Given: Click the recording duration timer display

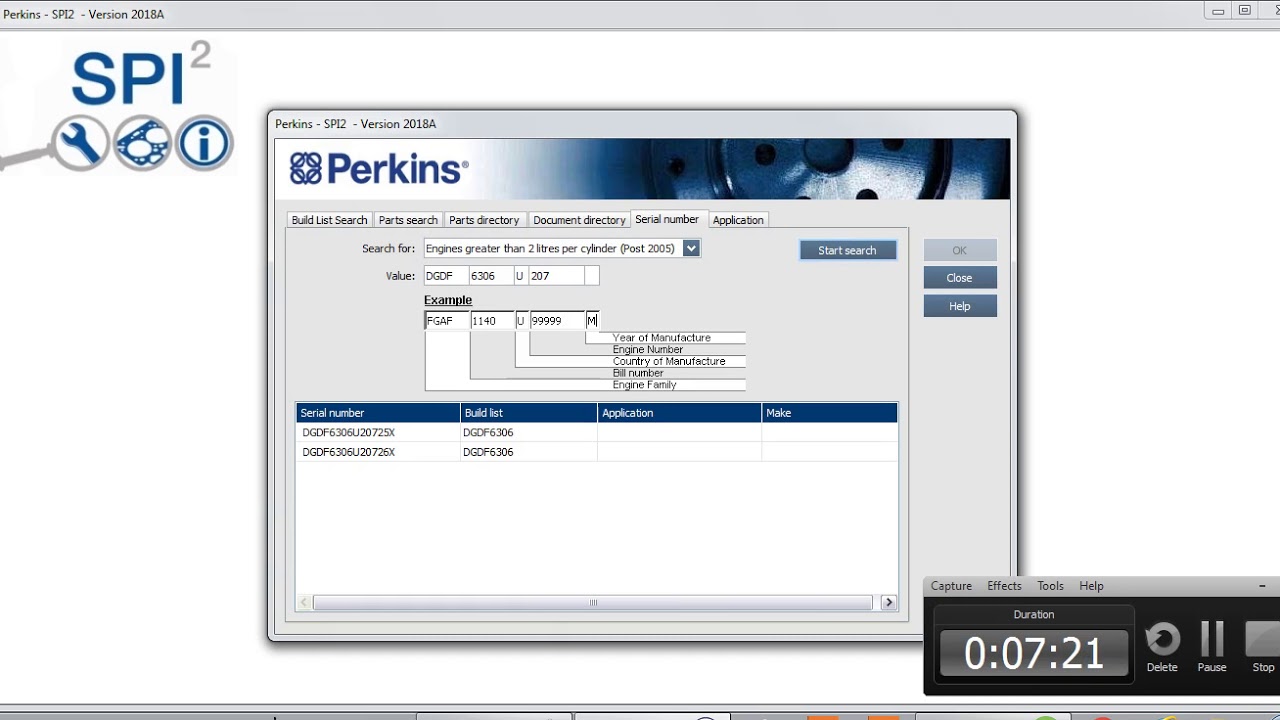Looking at the screenshot, I should [1034, 652].
